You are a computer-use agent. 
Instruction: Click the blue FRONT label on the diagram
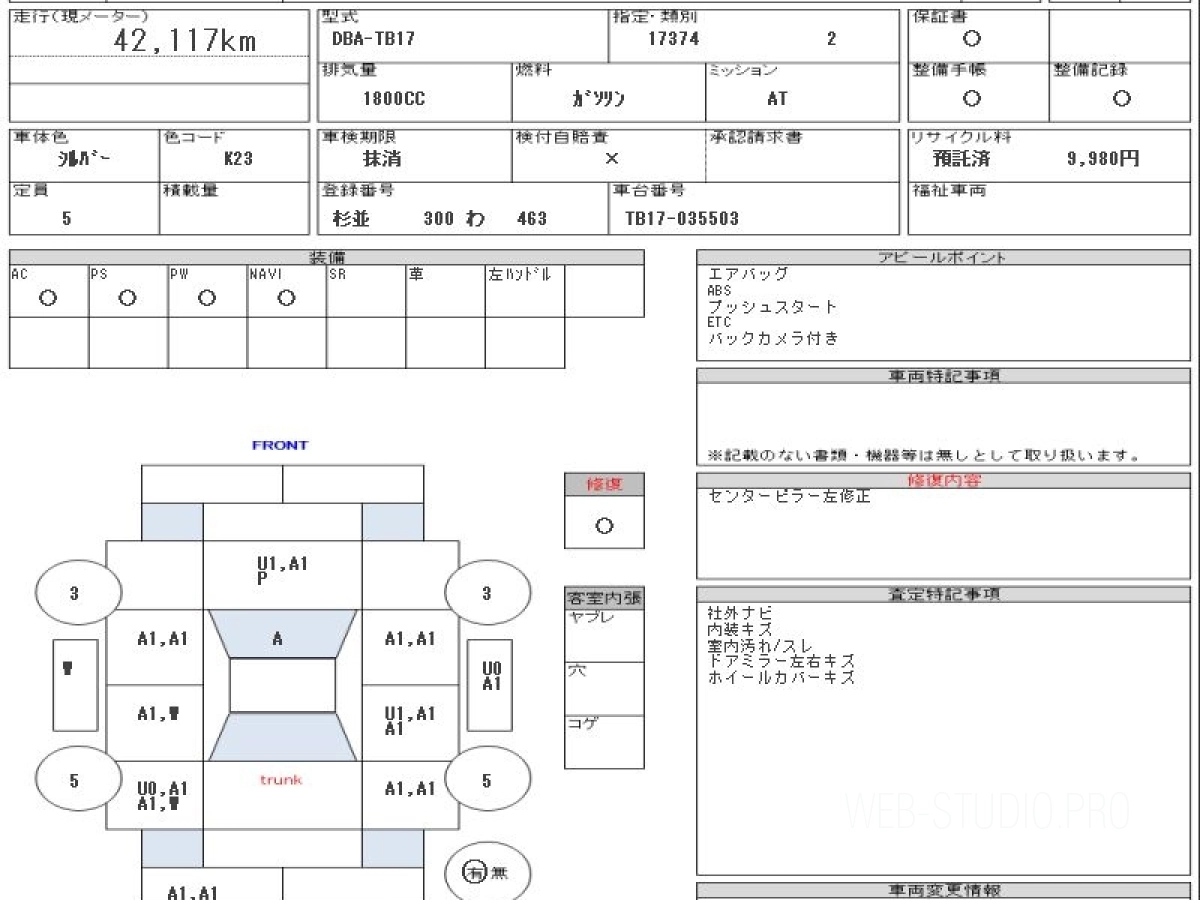pyautogui.click(x=280, y=445)
